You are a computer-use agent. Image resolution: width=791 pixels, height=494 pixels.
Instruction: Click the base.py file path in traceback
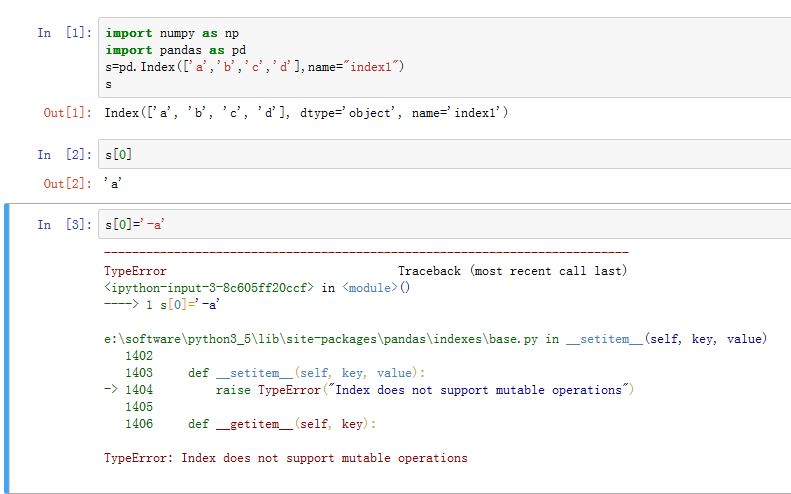pos(322,339)
